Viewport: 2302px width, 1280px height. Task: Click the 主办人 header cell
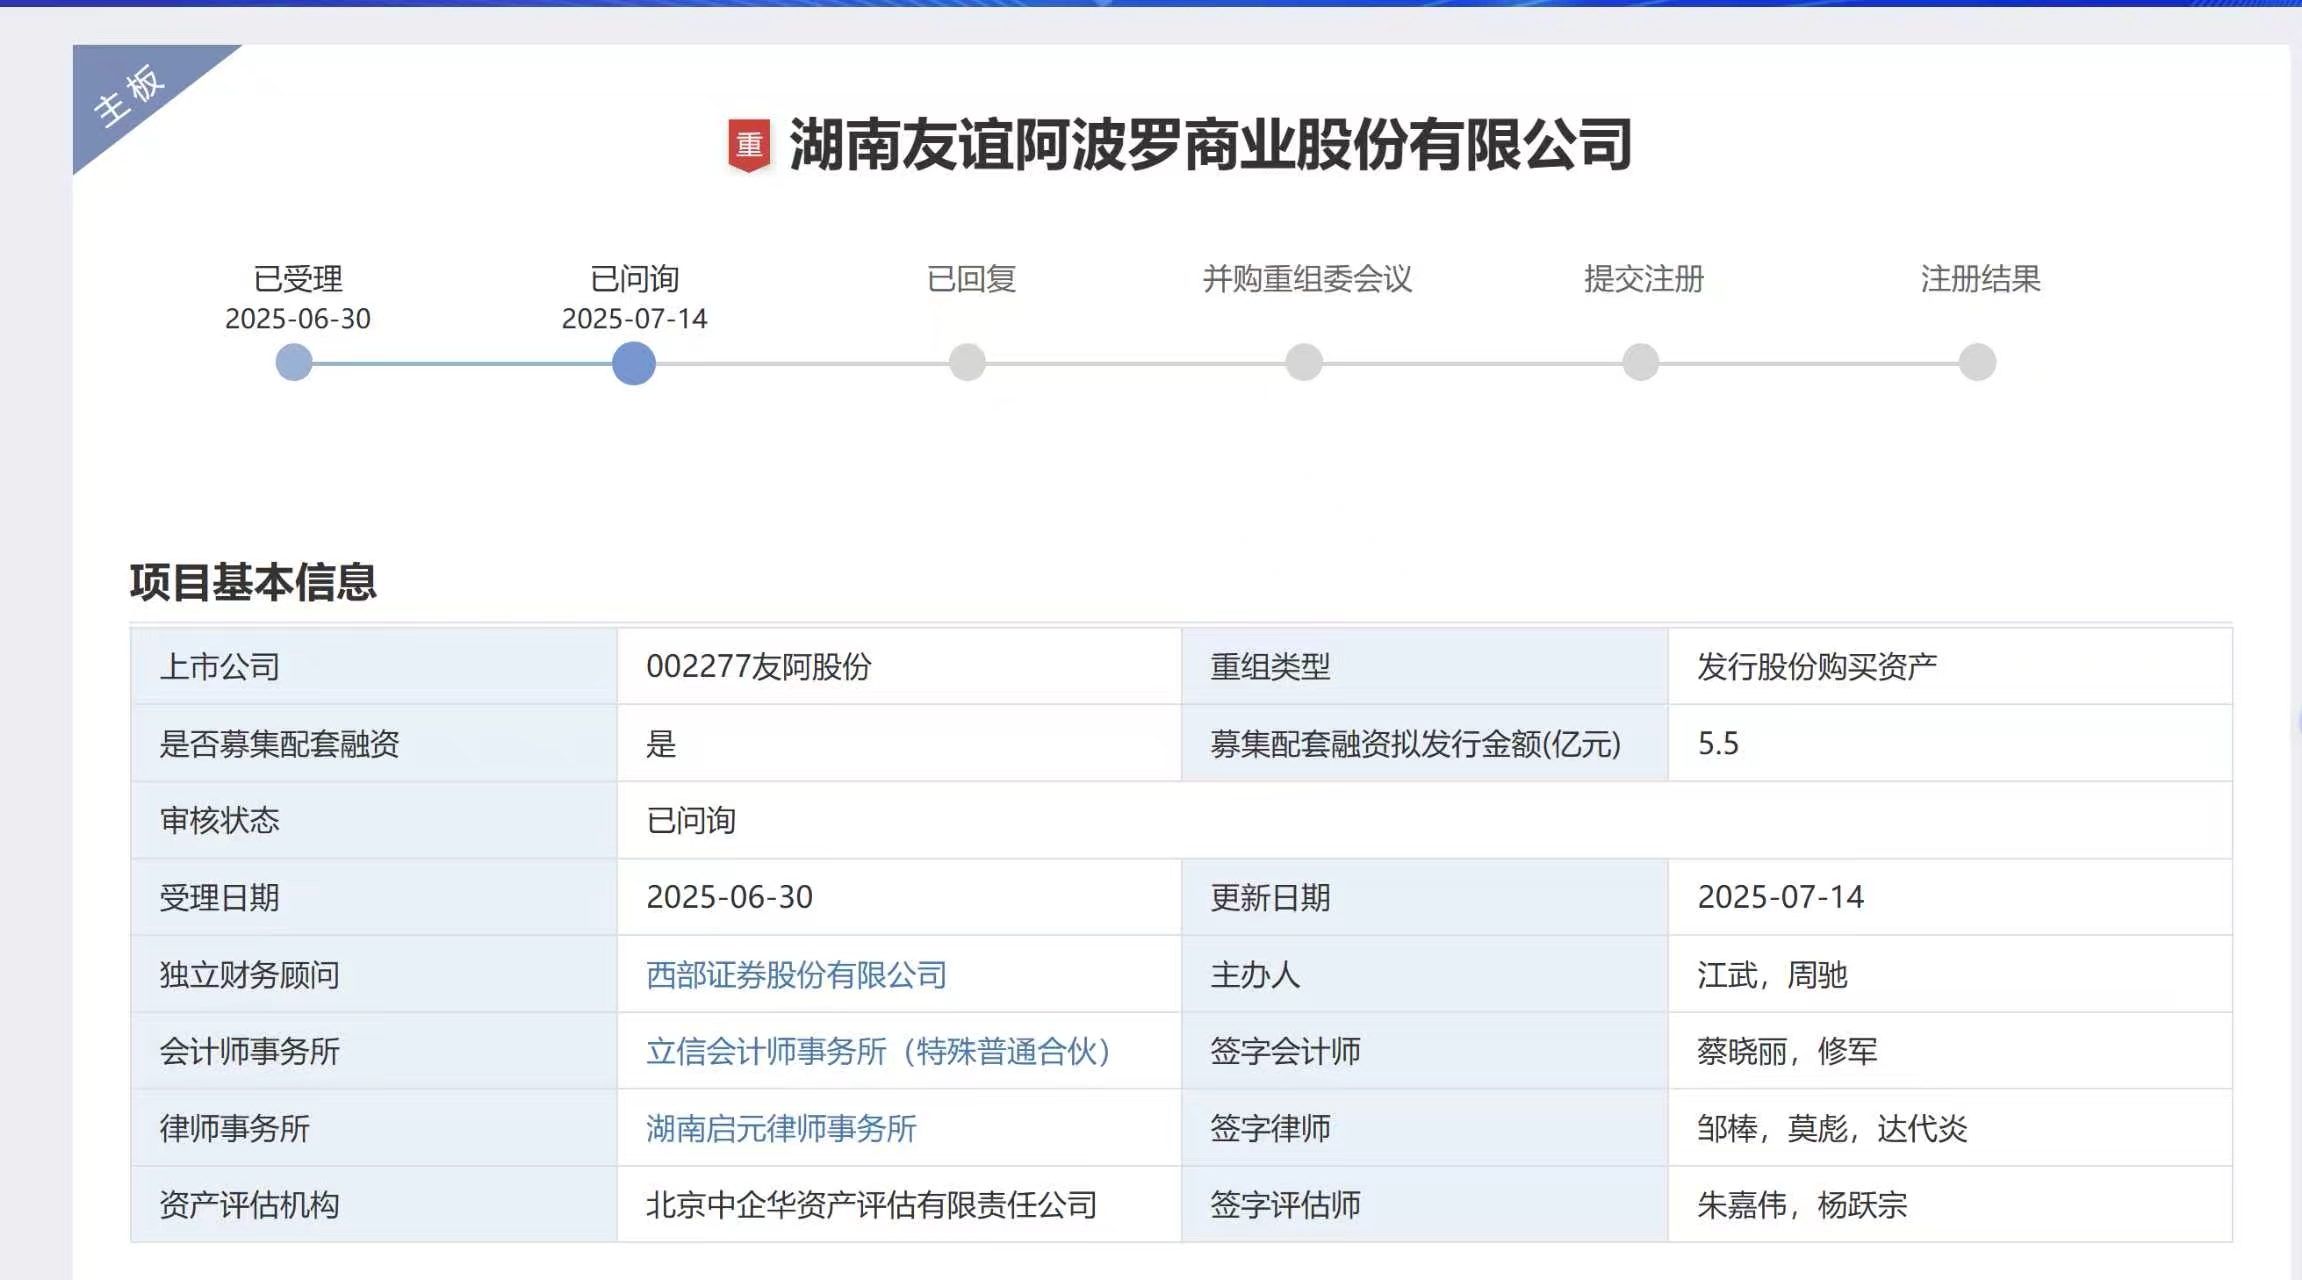1425,974
